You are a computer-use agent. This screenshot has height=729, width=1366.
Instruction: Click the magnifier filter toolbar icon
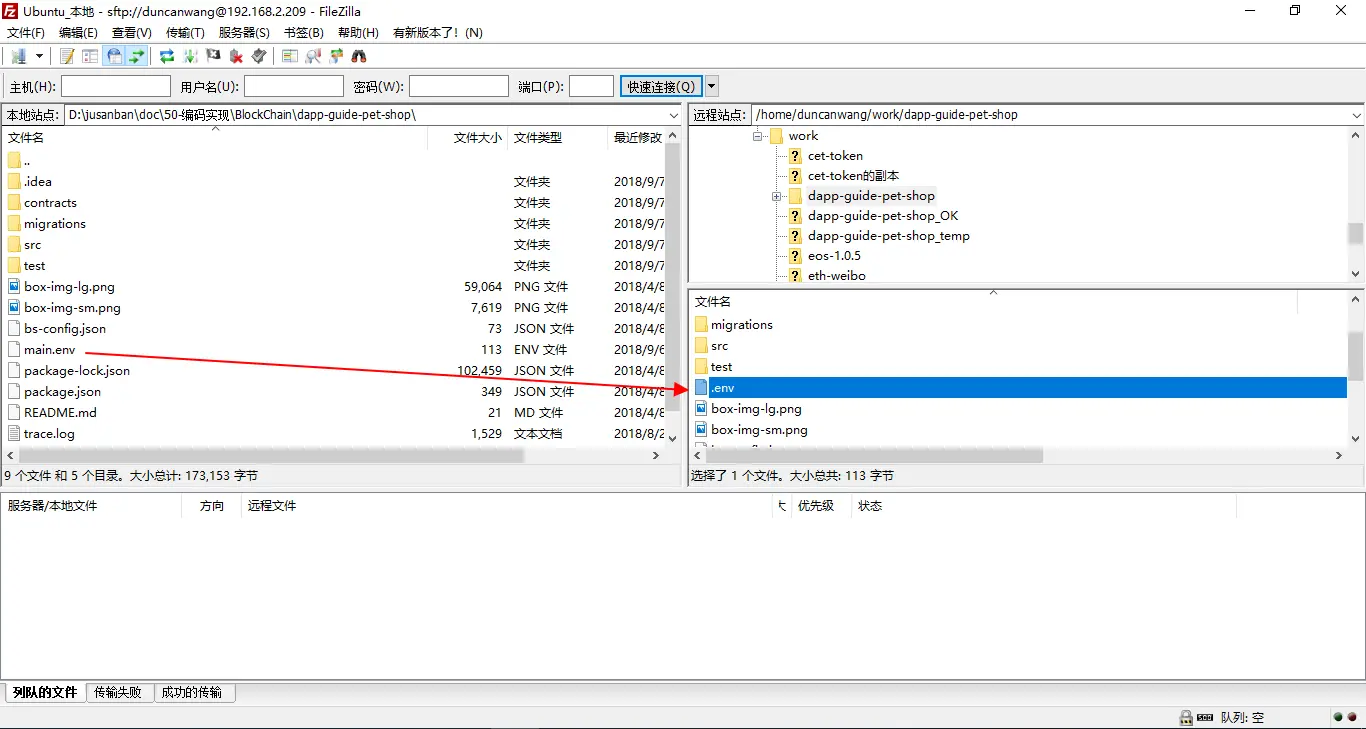(x=313, y=56)
